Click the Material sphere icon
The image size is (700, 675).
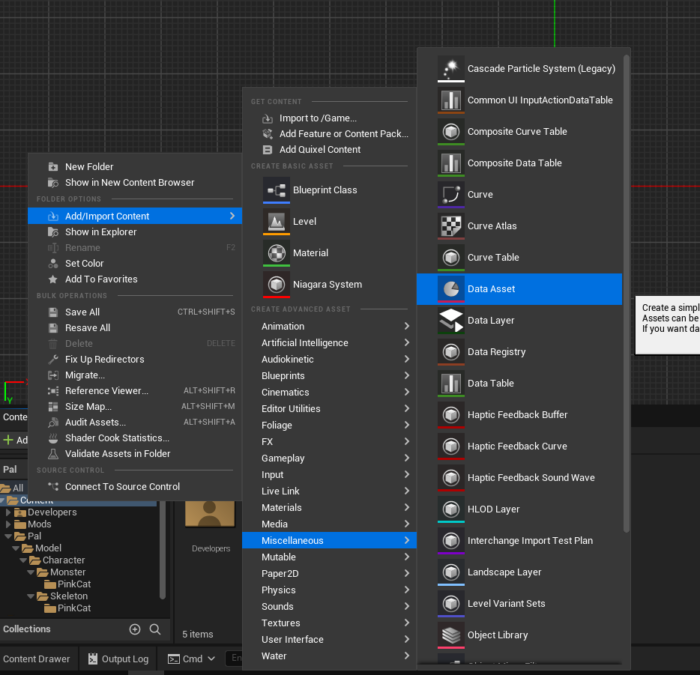276,253
